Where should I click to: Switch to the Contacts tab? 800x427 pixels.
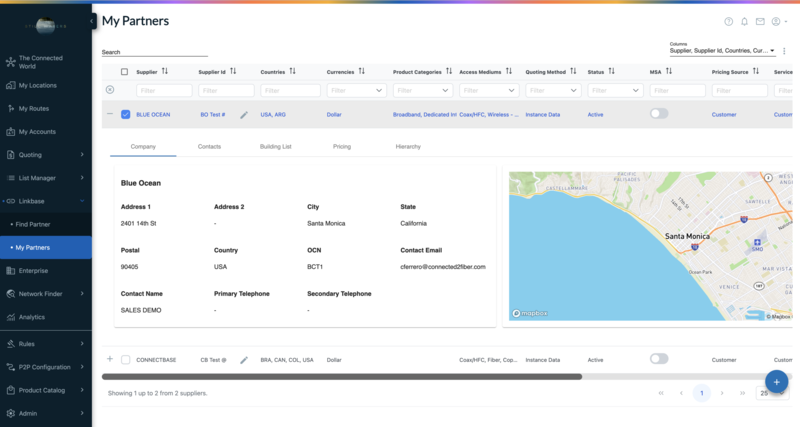(209, 146)
